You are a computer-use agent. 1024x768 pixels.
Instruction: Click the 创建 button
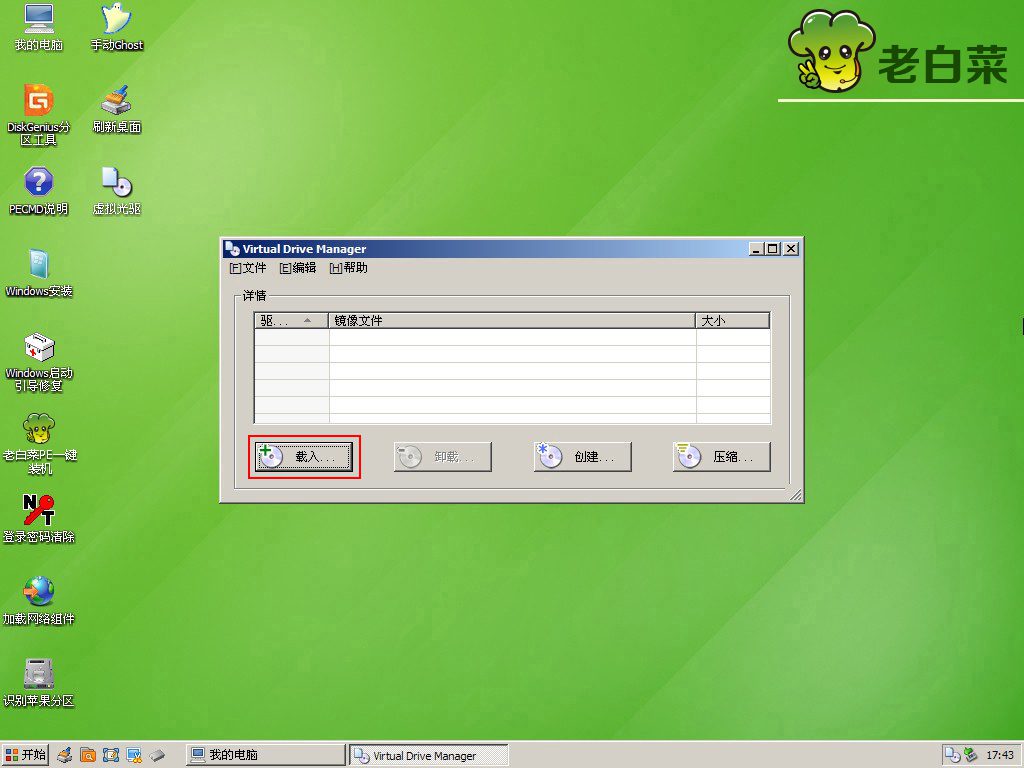coord(583,457)
